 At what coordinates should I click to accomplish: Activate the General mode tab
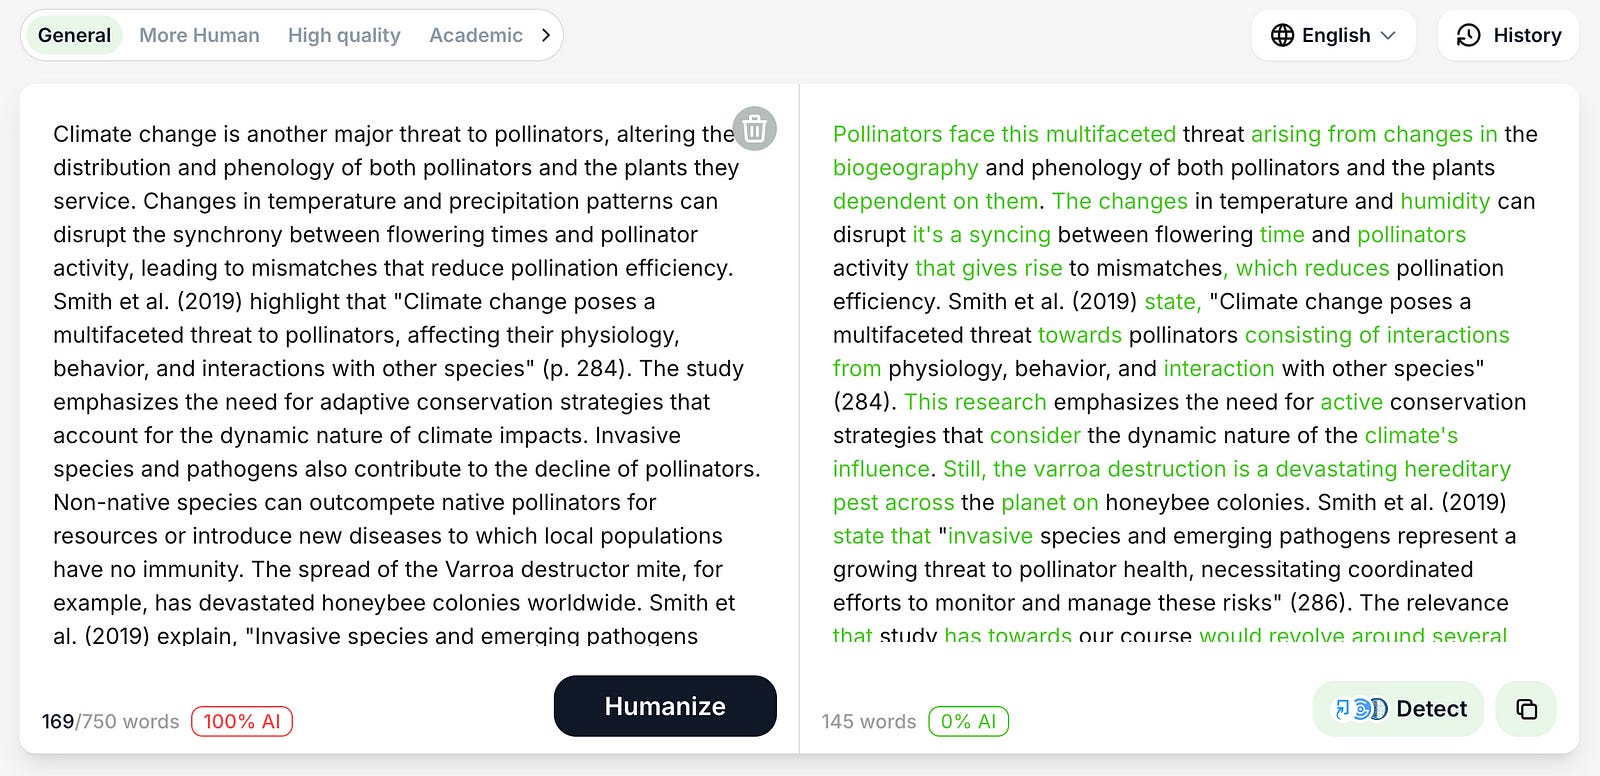pyautogui.click(x=73, y=35)
